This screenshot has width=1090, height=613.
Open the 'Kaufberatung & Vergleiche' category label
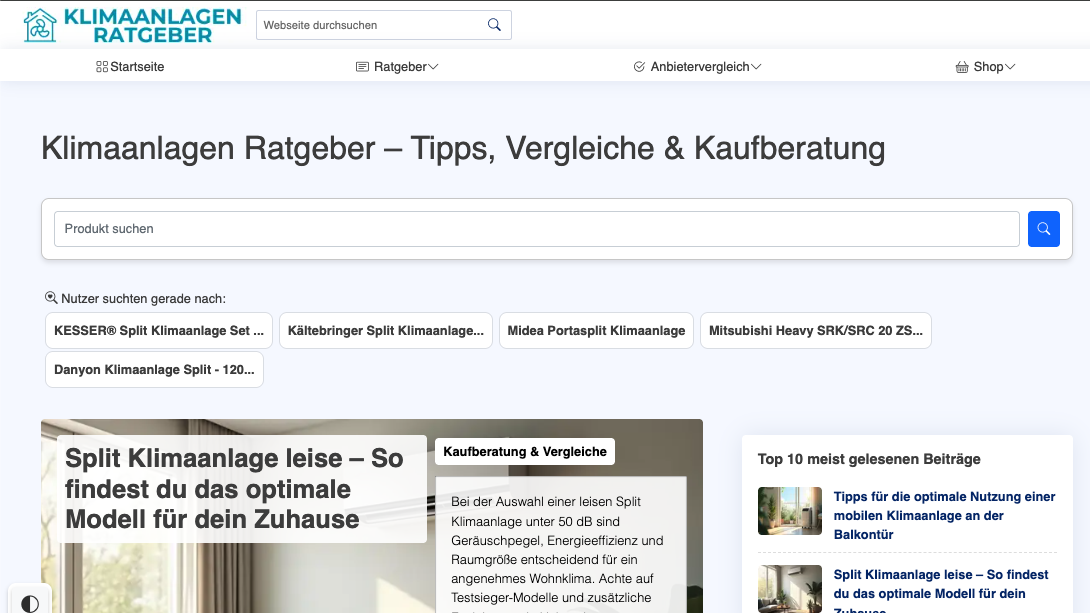[525, 451]
